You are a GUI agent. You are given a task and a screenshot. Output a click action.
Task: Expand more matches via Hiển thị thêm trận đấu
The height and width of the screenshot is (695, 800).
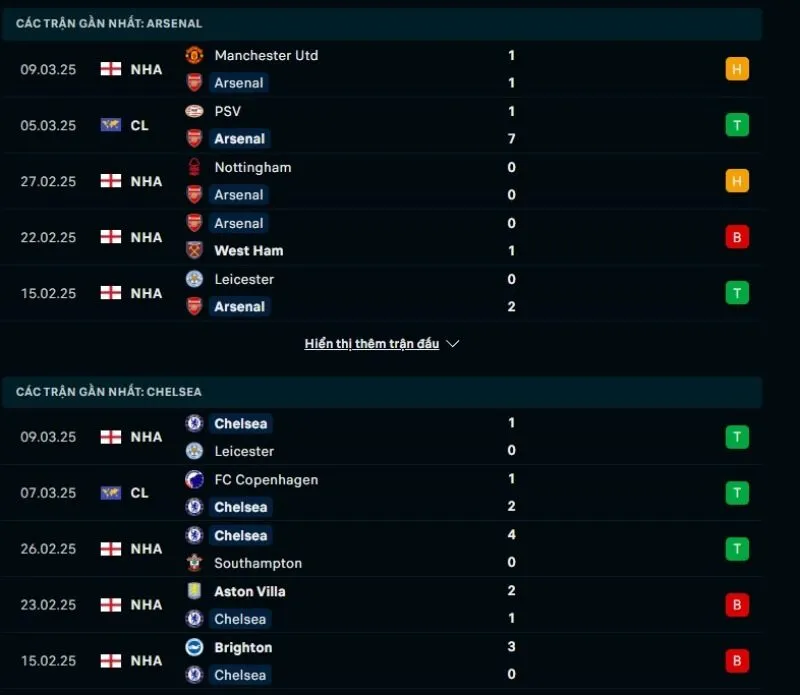[372, 343]
